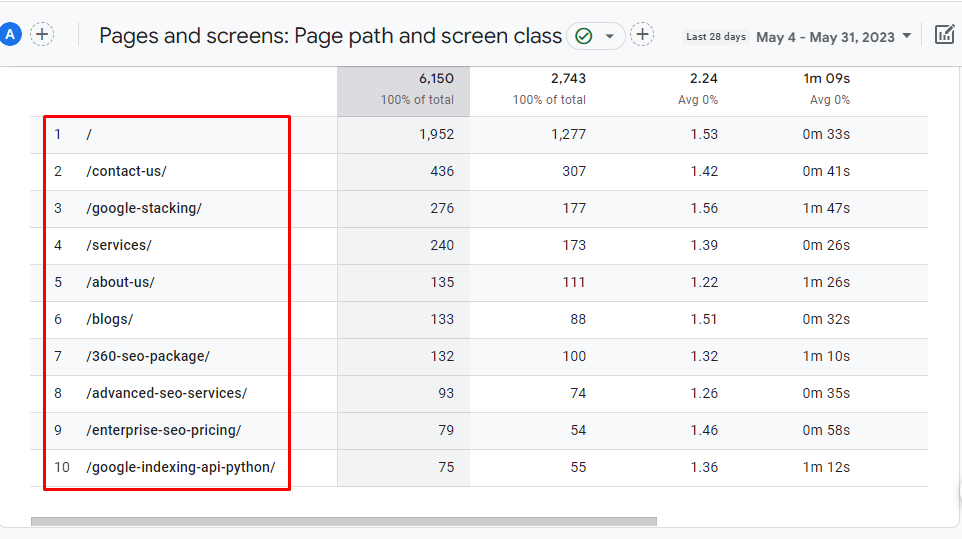Add a filter with plus icon after title
This screenshot has height=539, width=962.
642,34
